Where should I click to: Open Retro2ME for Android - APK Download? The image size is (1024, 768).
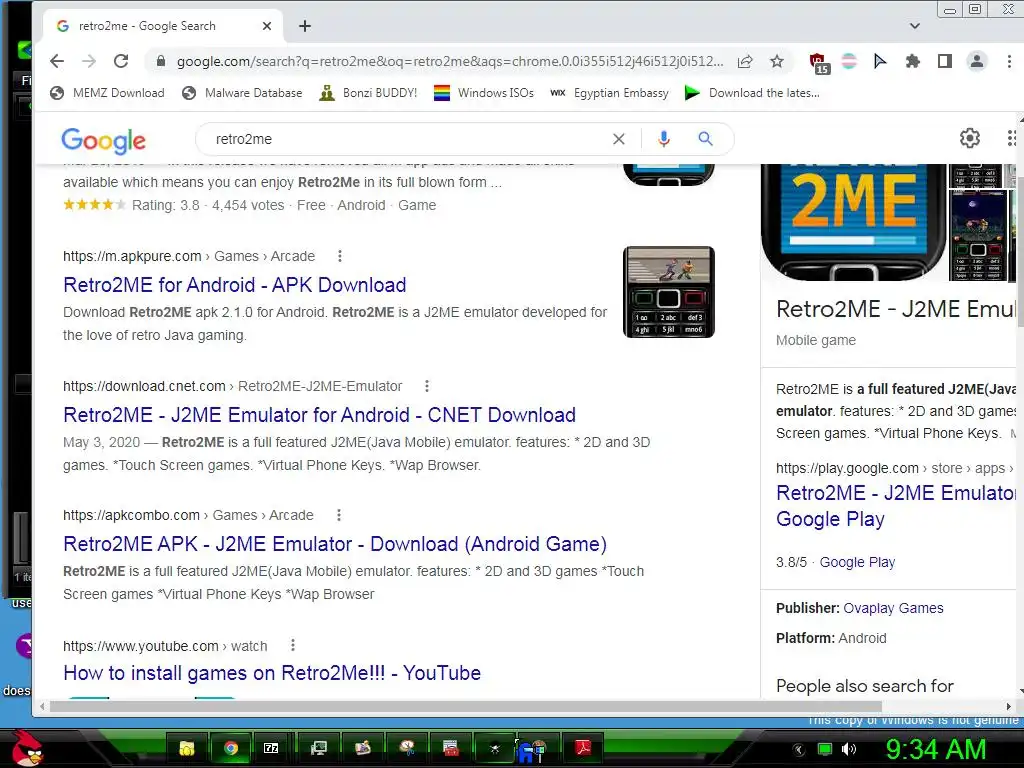234,285
